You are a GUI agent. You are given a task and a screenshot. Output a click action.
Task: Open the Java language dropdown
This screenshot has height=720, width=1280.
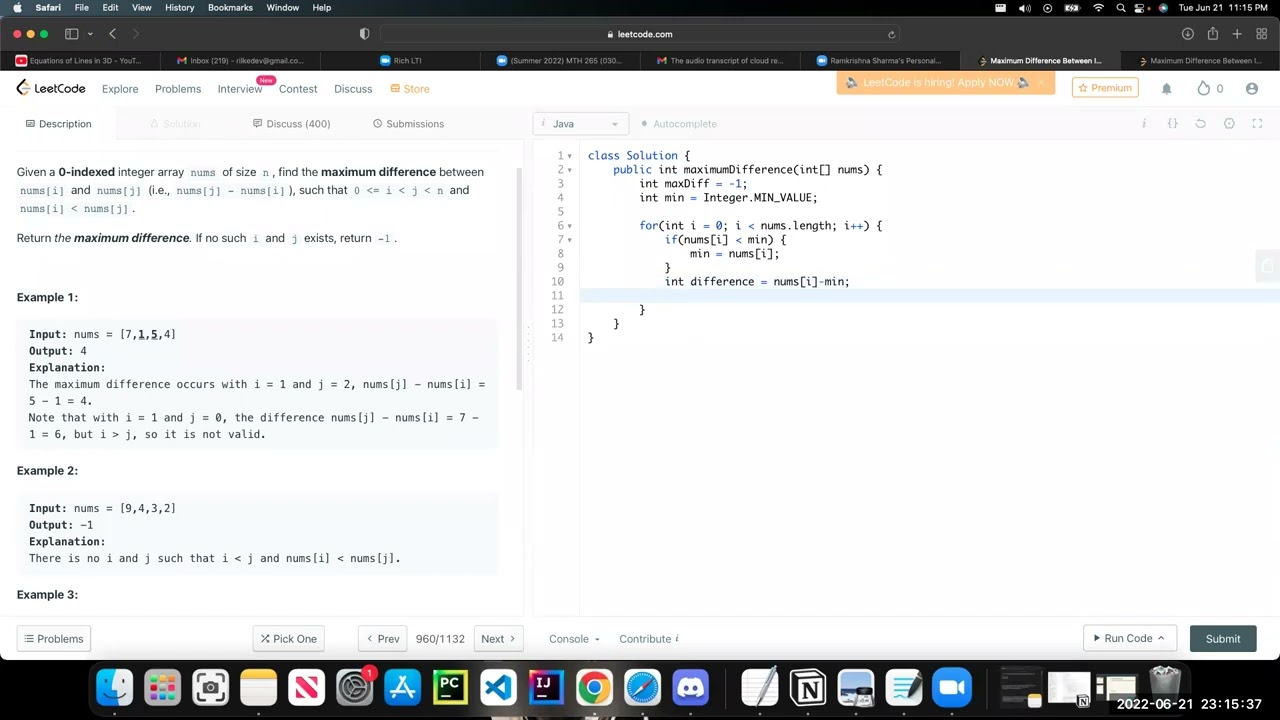581,124
